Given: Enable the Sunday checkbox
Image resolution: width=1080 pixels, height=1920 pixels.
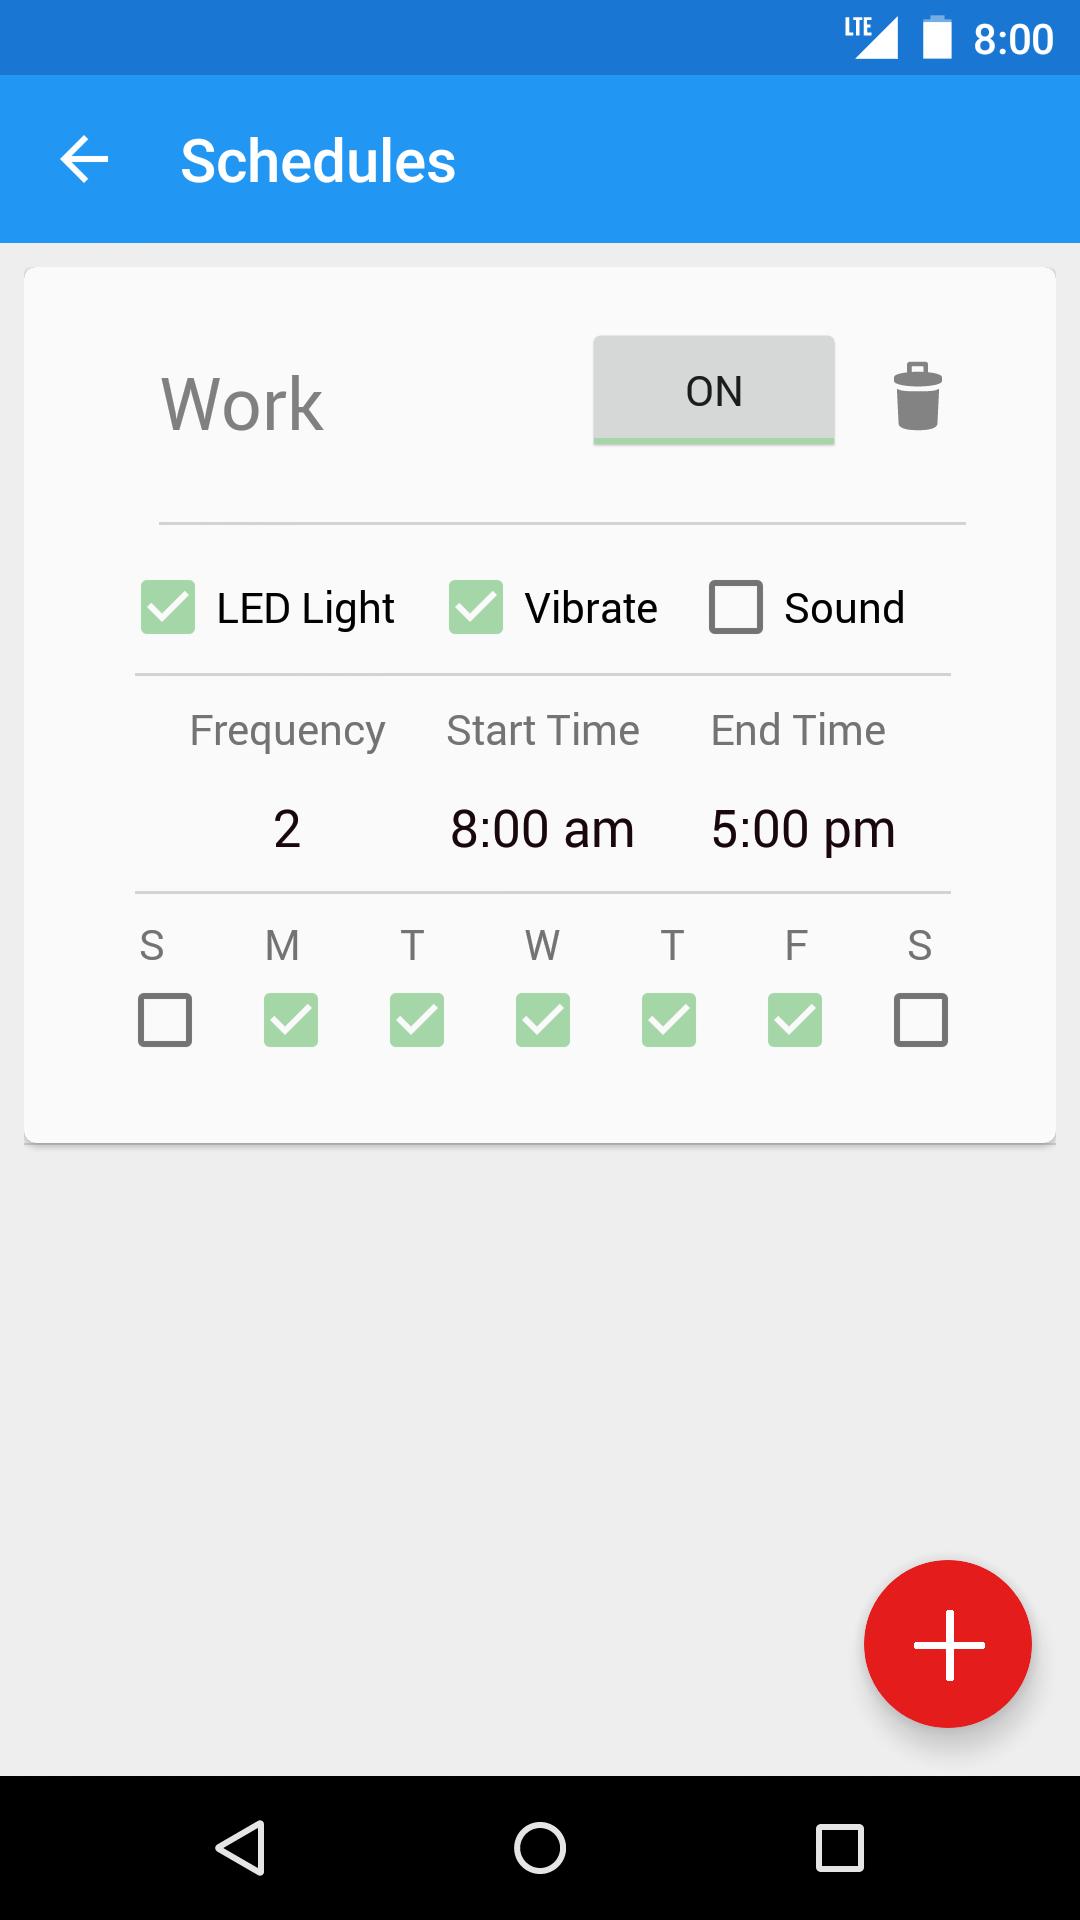Looking at the screenshot, I should point(165,1020).
